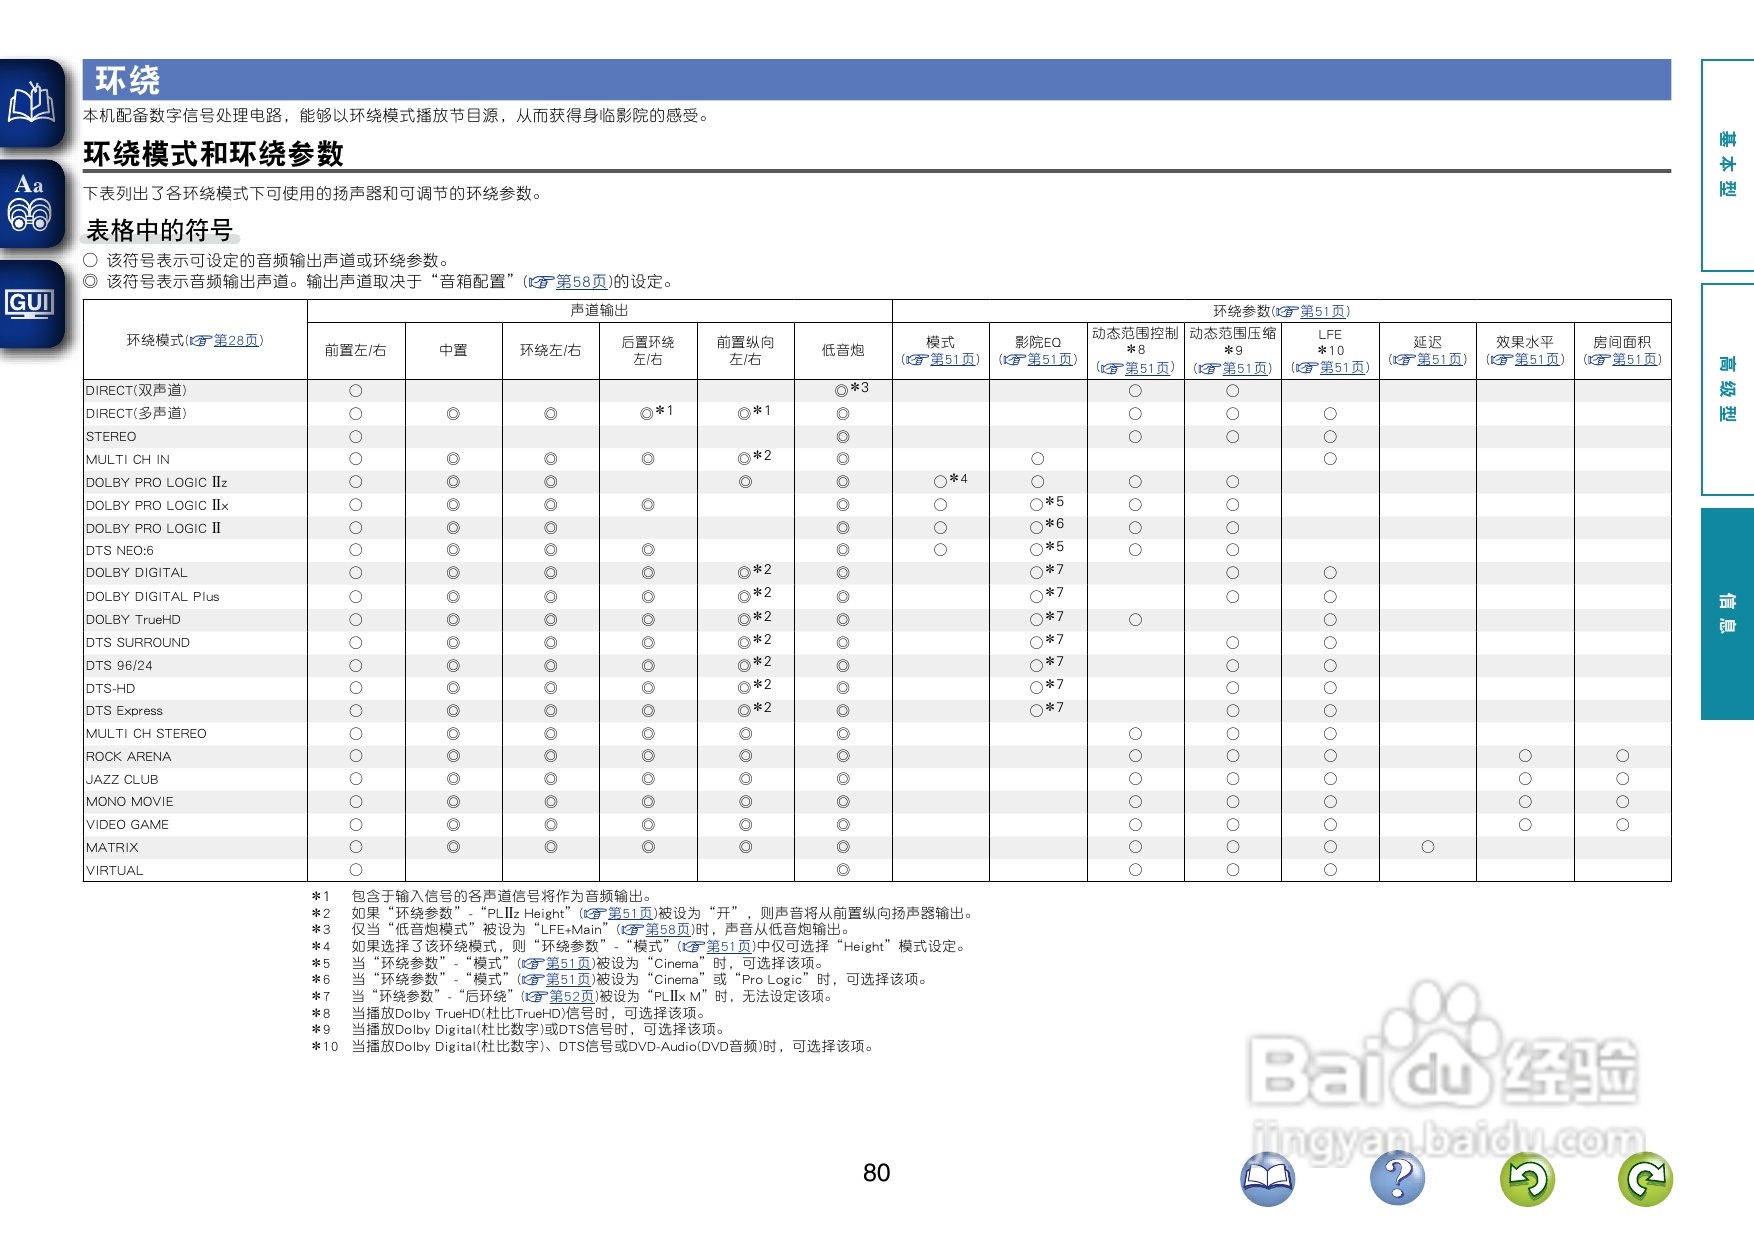Click the question mark help icon
This screenshot has height=1240, width=1754.
(x=1397, y=1178)
